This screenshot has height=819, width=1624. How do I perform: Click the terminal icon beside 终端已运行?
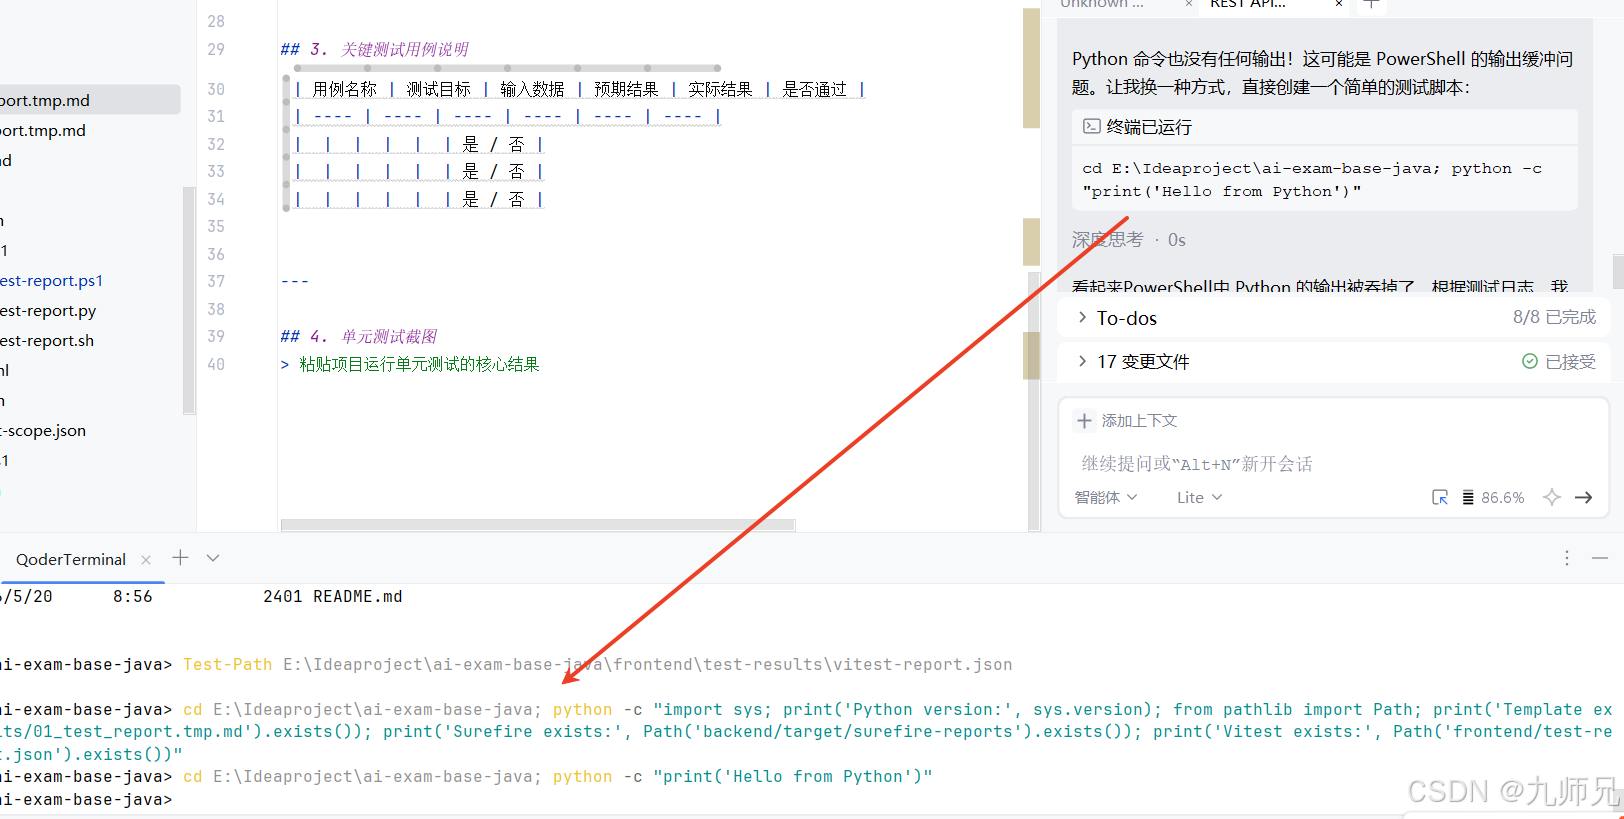pyautogui.click(x=1092, y=126)
